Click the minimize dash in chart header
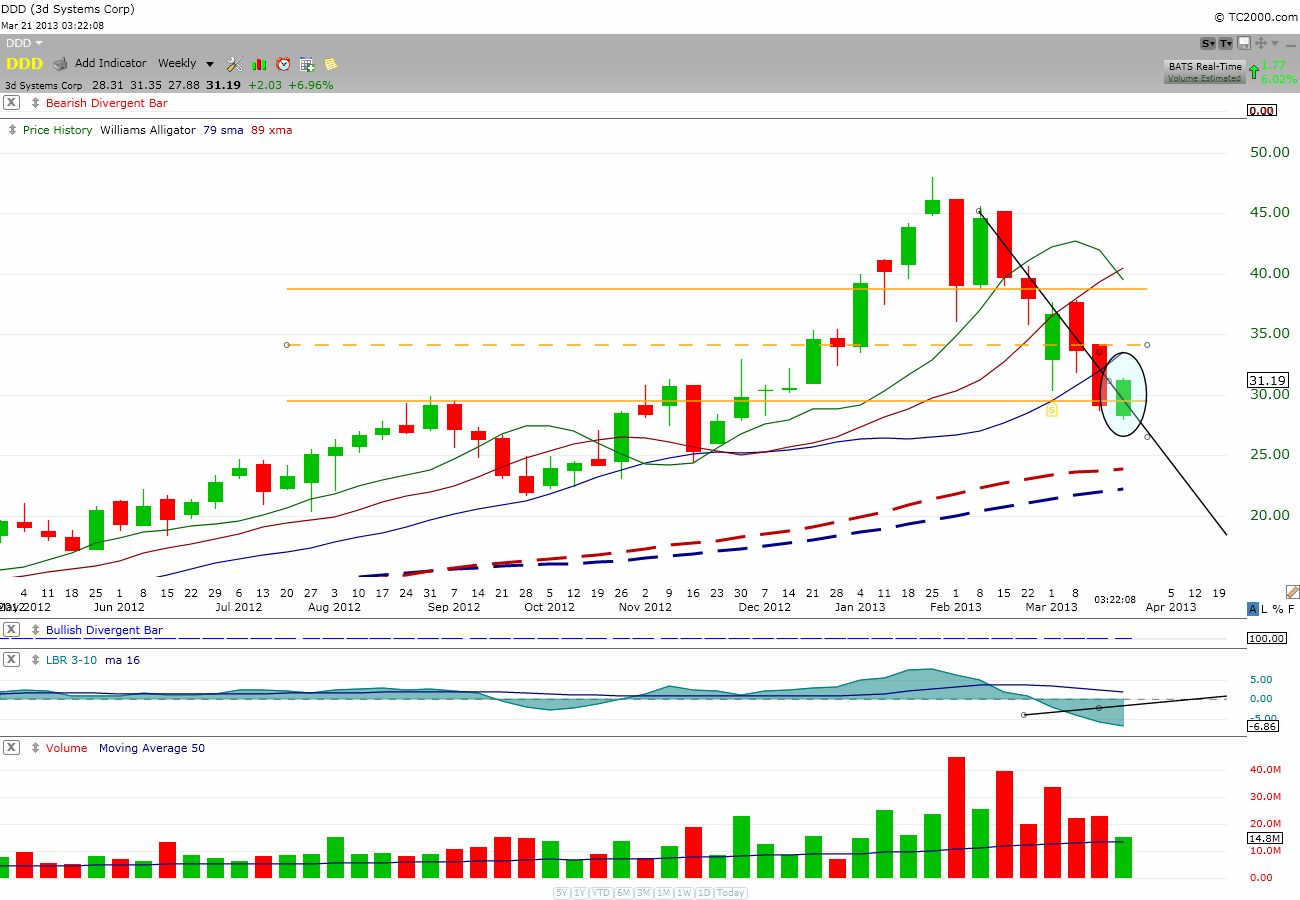Image resolution: width=1300 pixels, height=900 pixels. [1290, 45]
